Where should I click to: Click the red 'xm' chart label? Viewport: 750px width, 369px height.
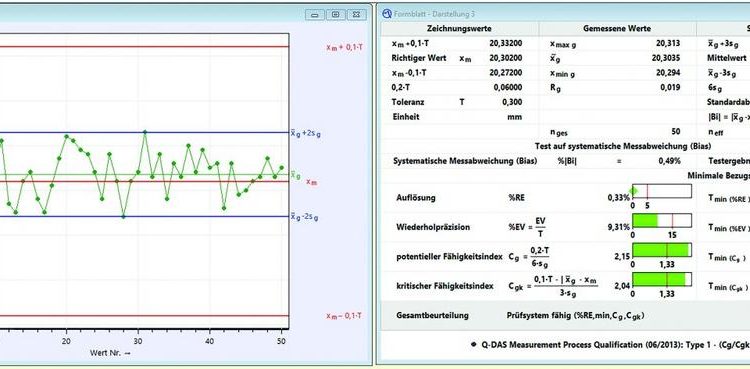pyautogui.click(x=311, y=182)
